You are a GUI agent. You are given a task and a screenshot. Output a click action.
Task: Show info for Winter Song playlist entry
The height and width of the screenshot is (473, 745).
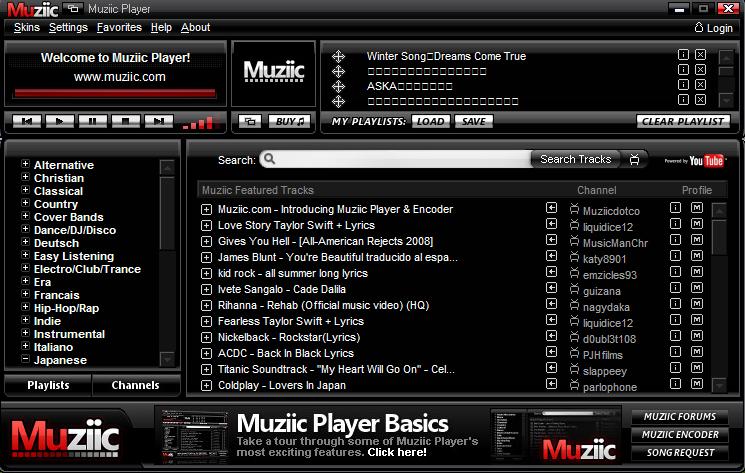pos(683,55)
